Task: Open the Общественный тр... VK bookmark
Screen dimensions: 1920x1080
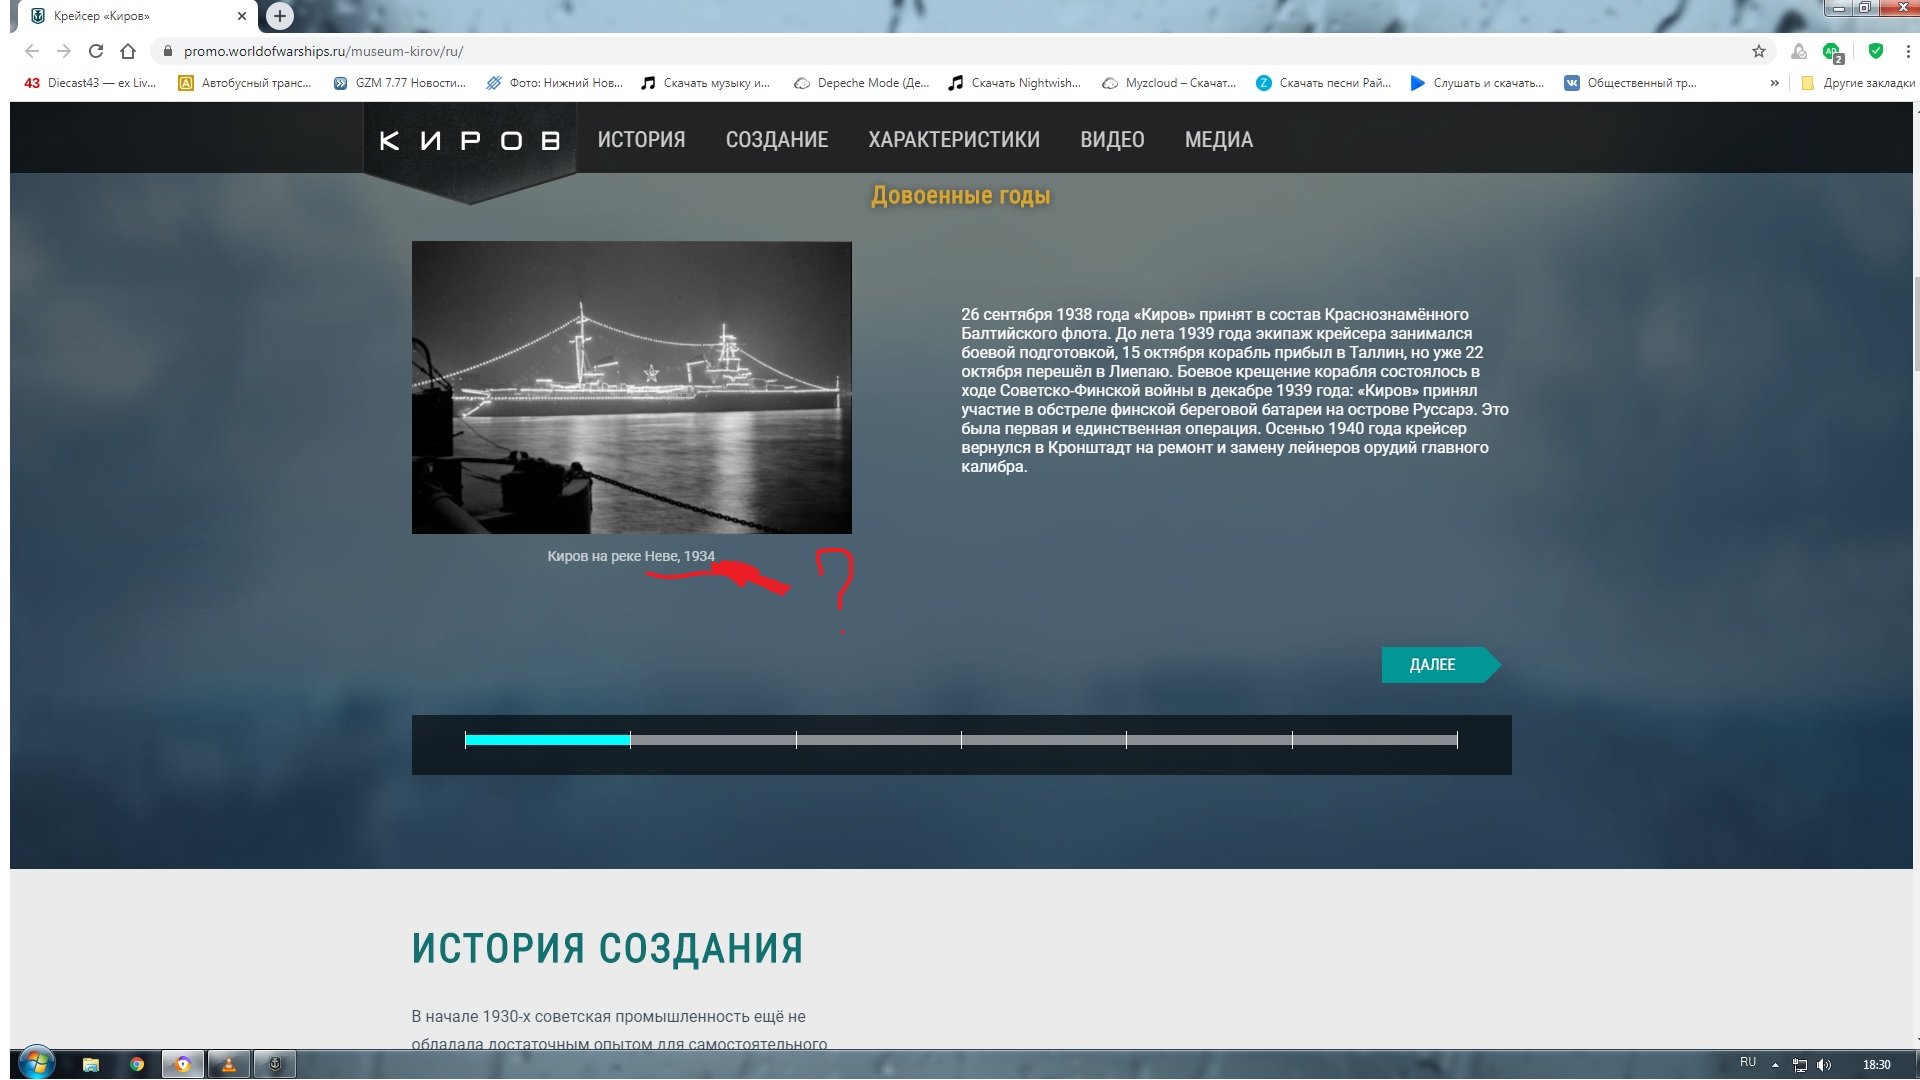Action: coord(1631,83)
